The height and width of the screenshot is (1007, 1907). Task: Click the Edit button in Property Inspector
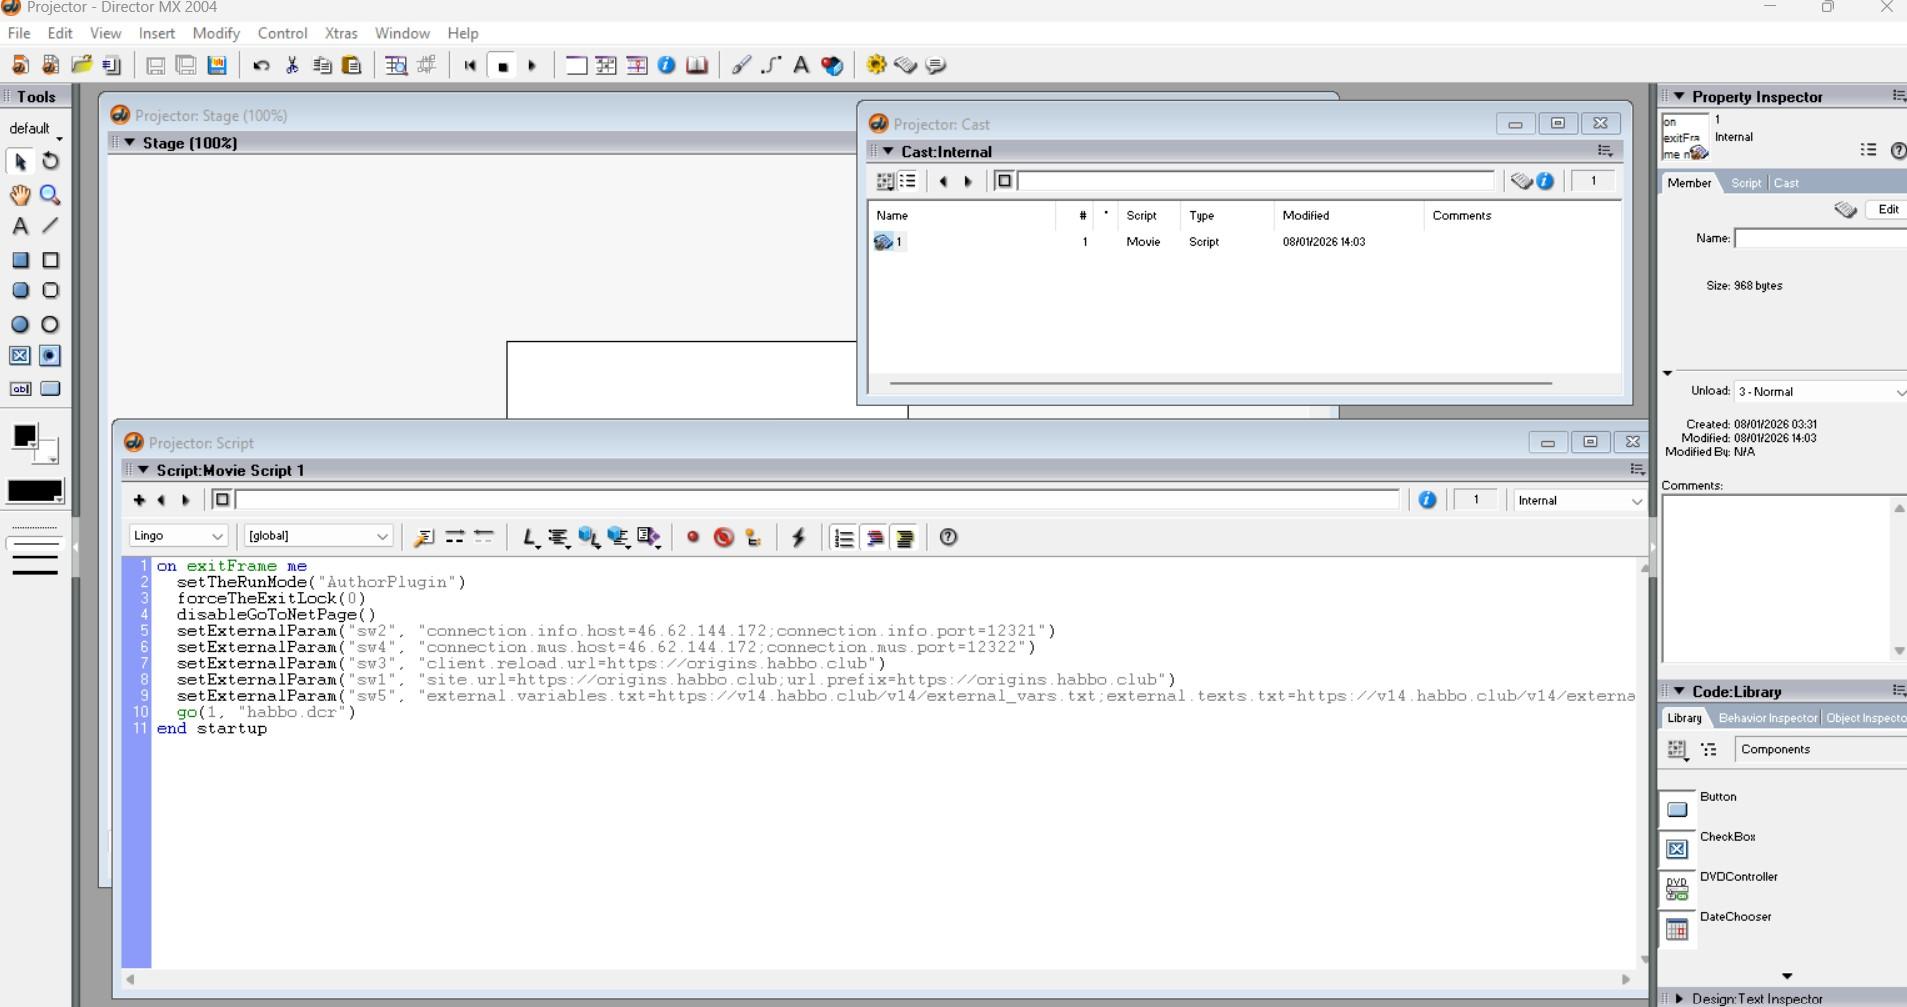click(1887, 209)
